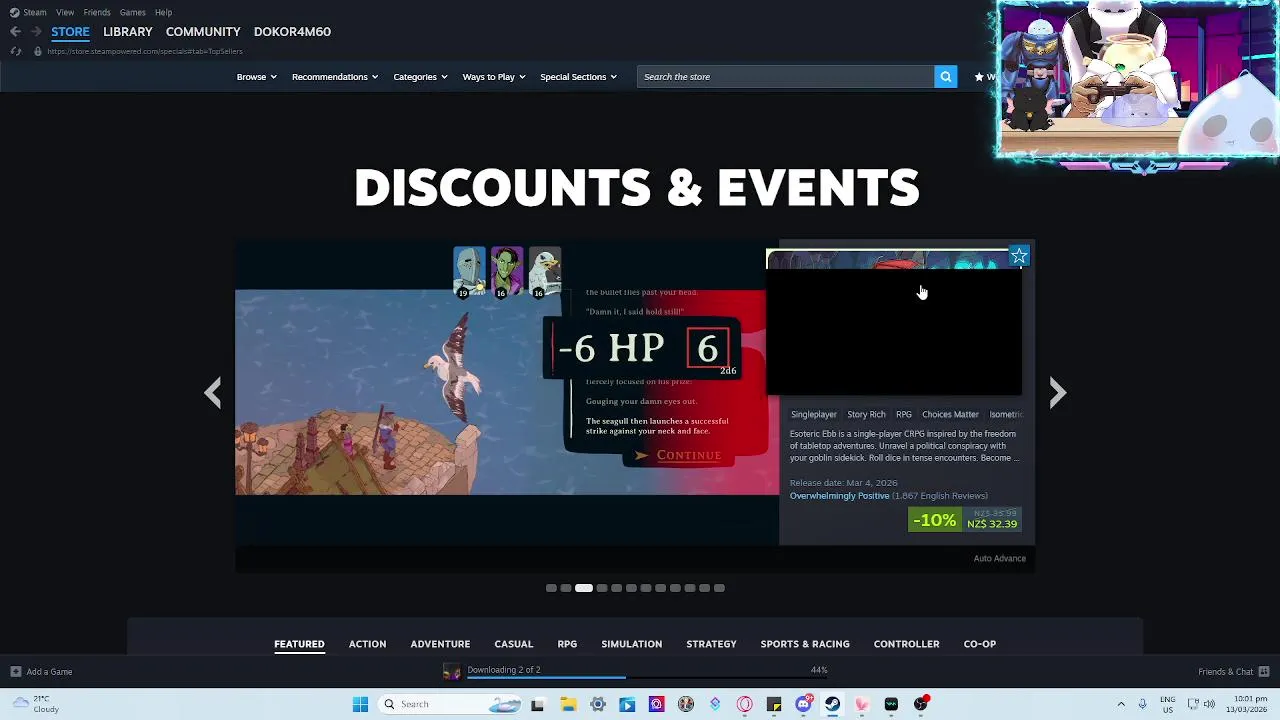
Task: Expand the Browse dropdown
Action: point(256,77)
